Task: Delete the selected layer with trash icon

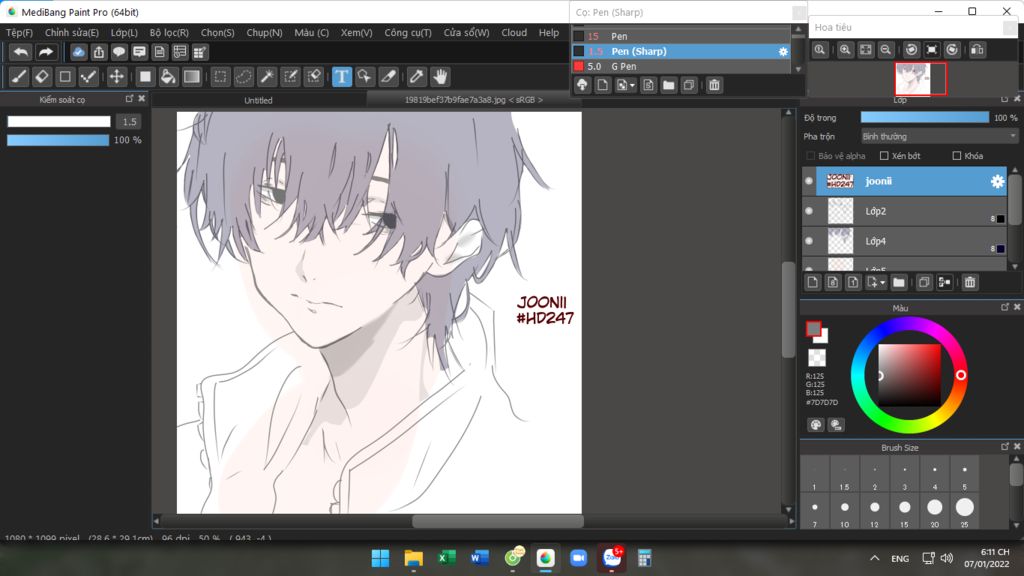Action: tap(969, 283)
